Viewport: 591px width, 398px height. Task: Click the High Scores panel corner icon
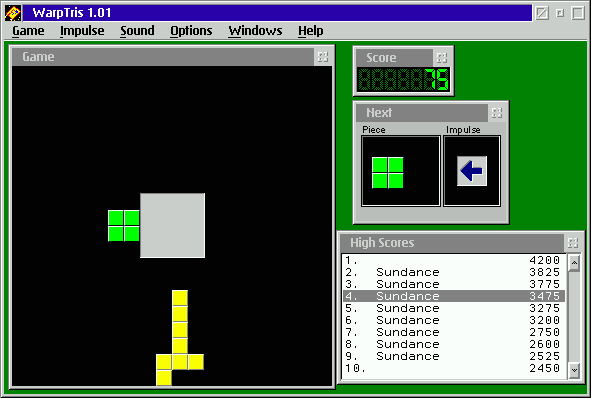[573, 243]
